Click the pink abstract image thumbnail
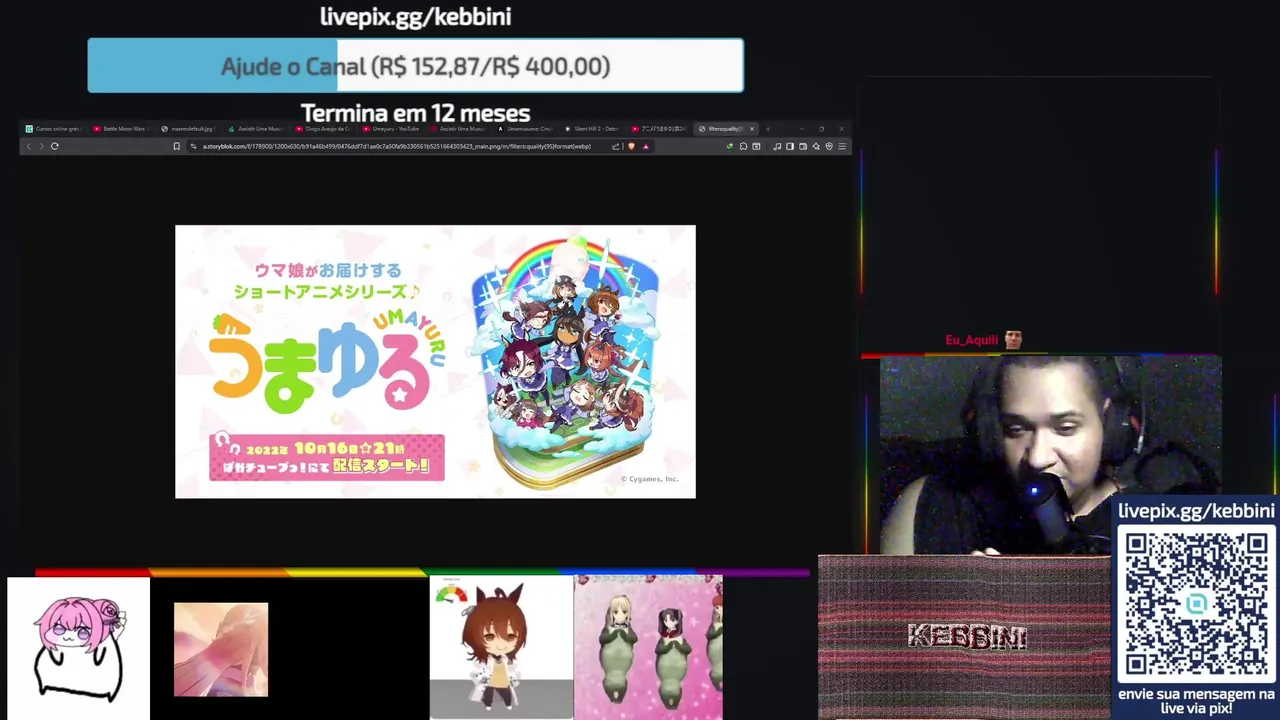Viewport: 1280px width, 720px height. [x=221, y=649]
